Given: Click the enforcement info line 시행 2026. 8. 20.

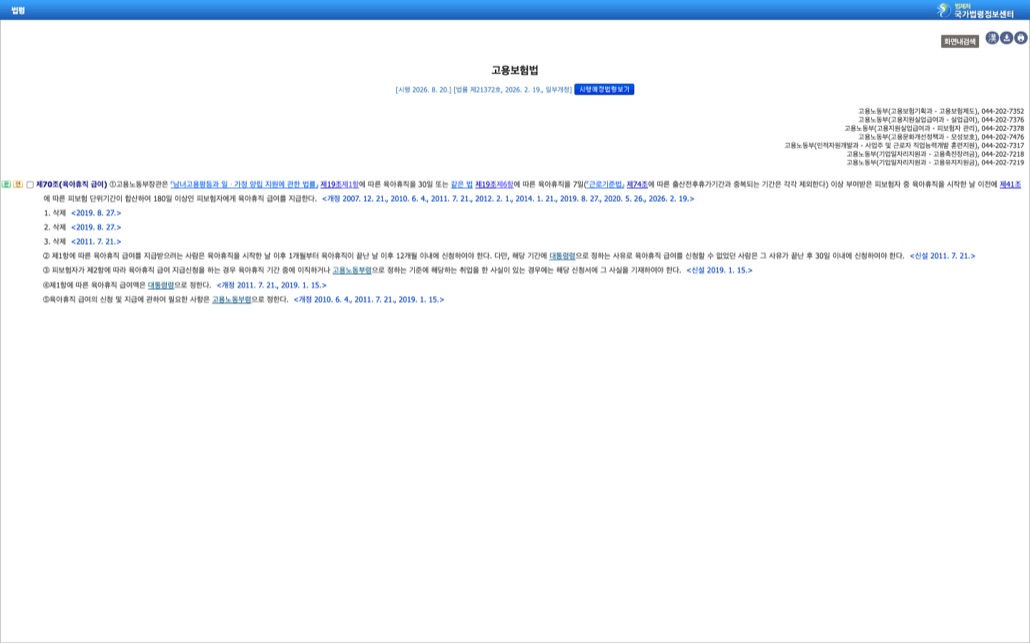Looking at the screenshot, I should coord(483,89).
